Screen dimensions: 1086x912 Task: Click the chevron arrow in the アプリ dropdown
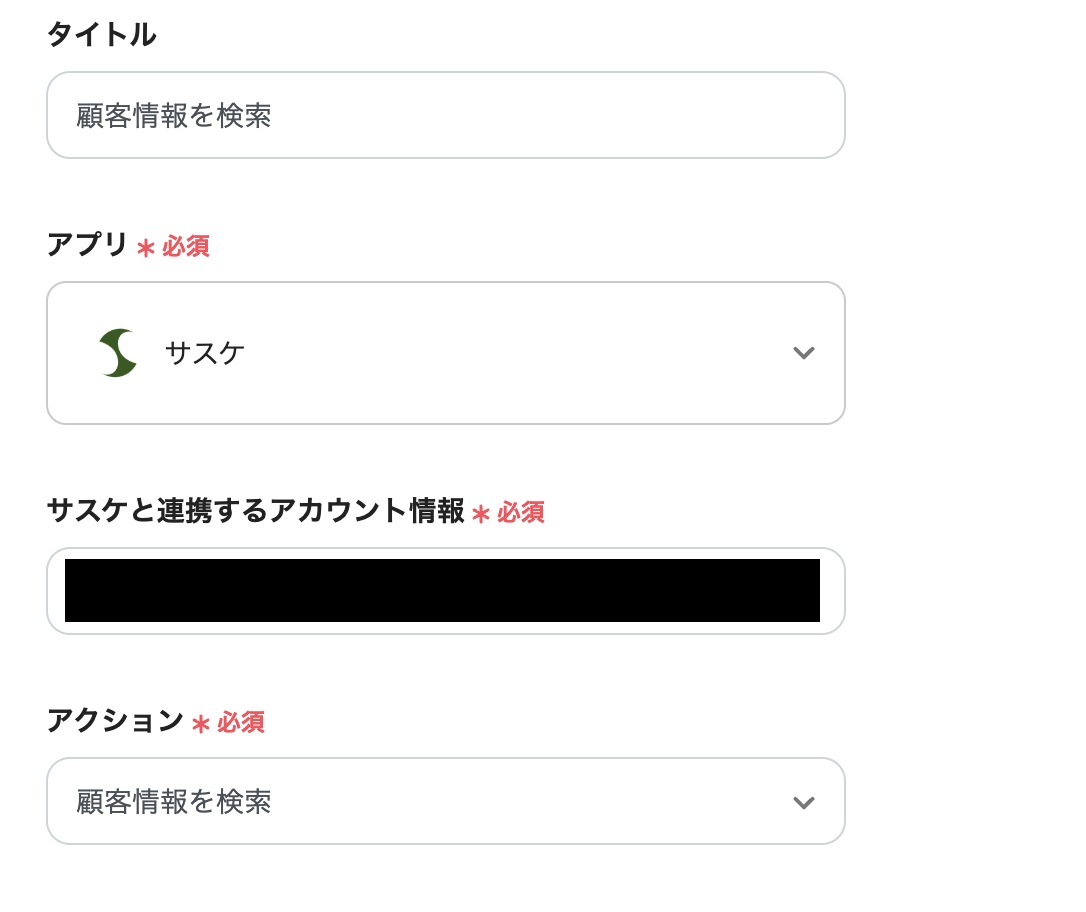[804, 353]
